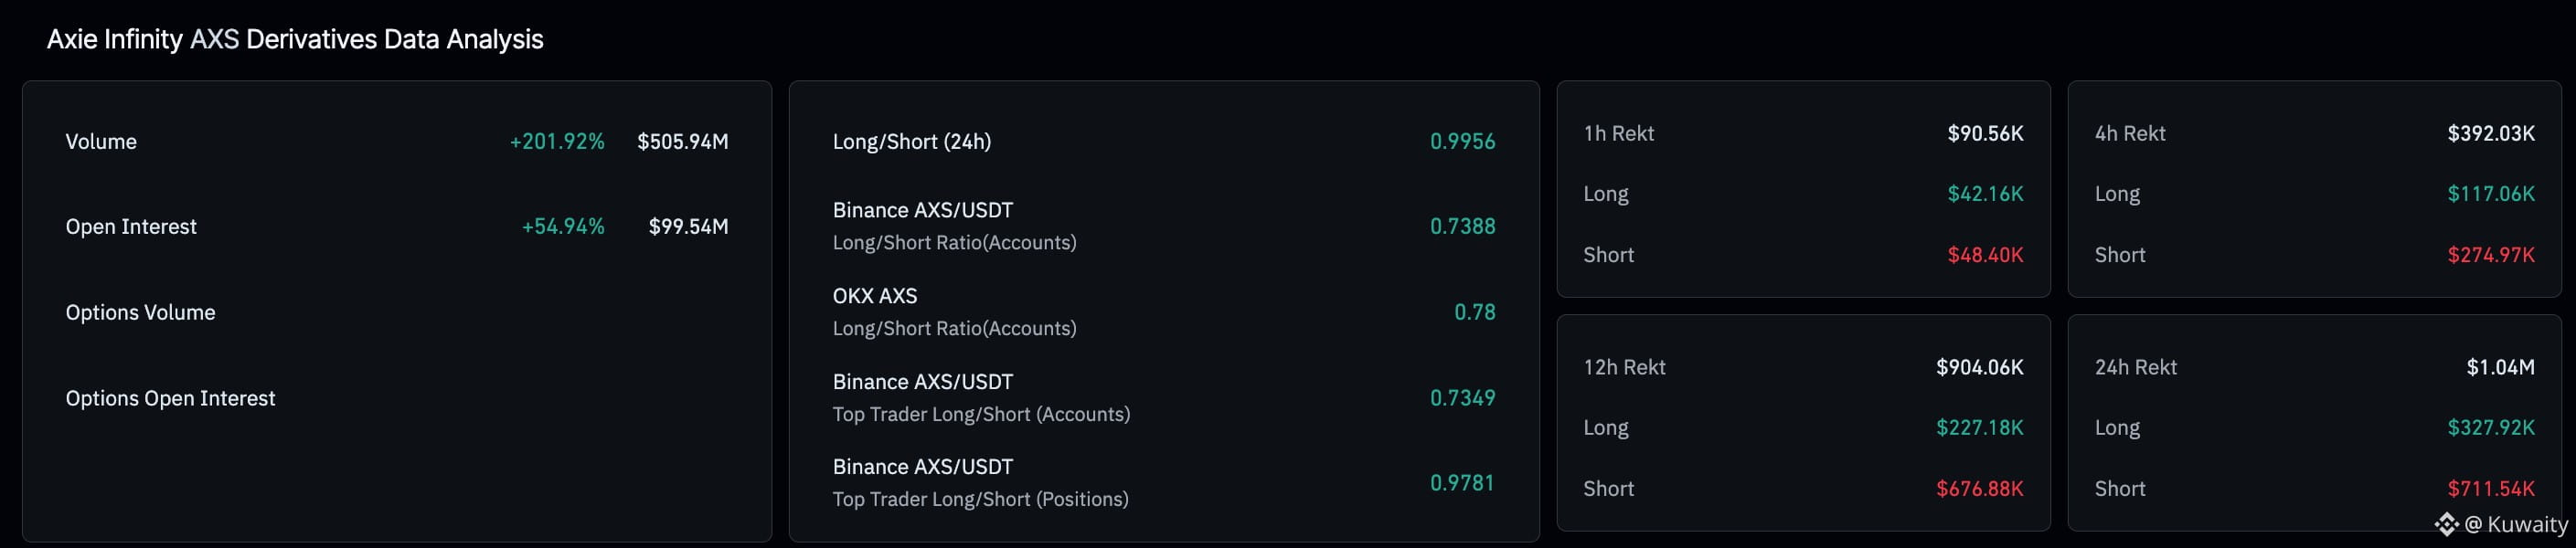Click the Volume $505.94M value
The image size is (2576, 548).
click(682, 142)
